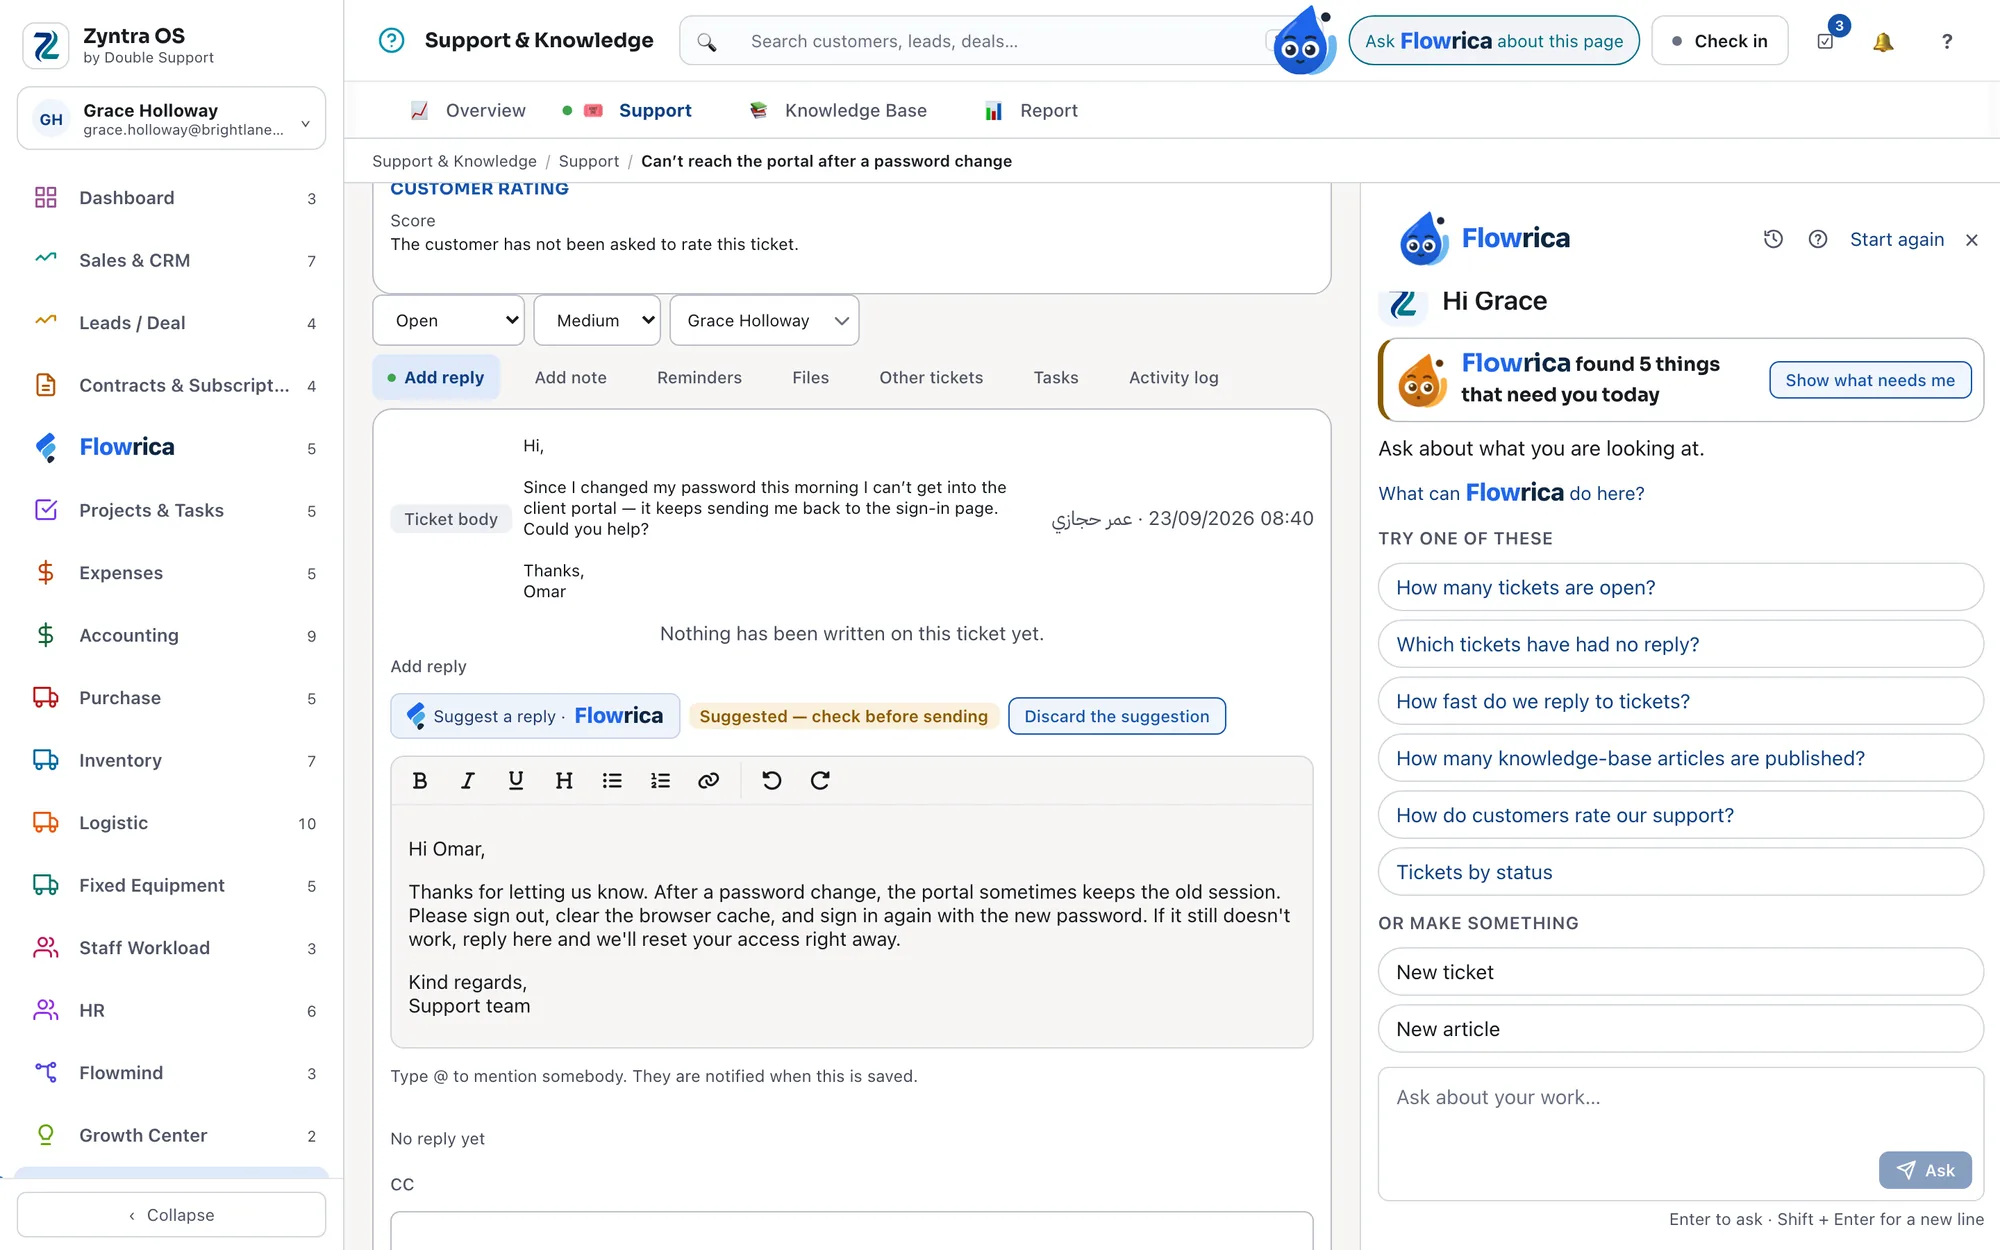
Task: Apply bold formatting in reply editor
Action: tap(420, 781)
